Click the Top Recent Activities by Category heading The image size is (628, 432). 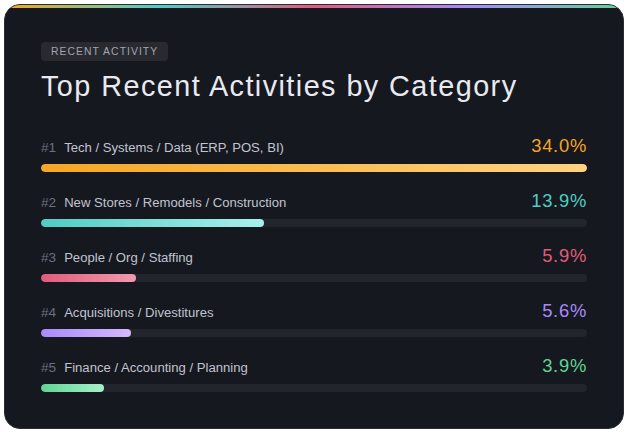click(278, 87)
